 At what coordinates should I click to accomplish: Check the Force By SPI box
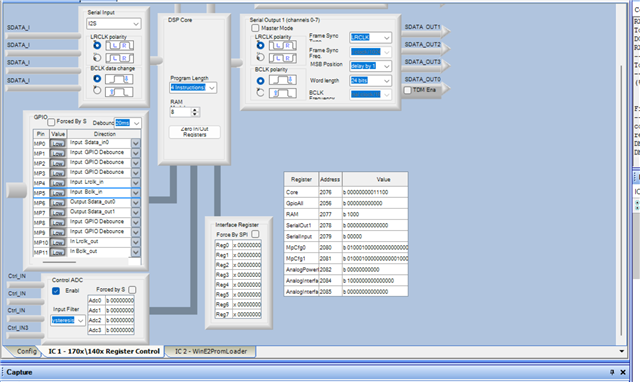coord(255,234)
